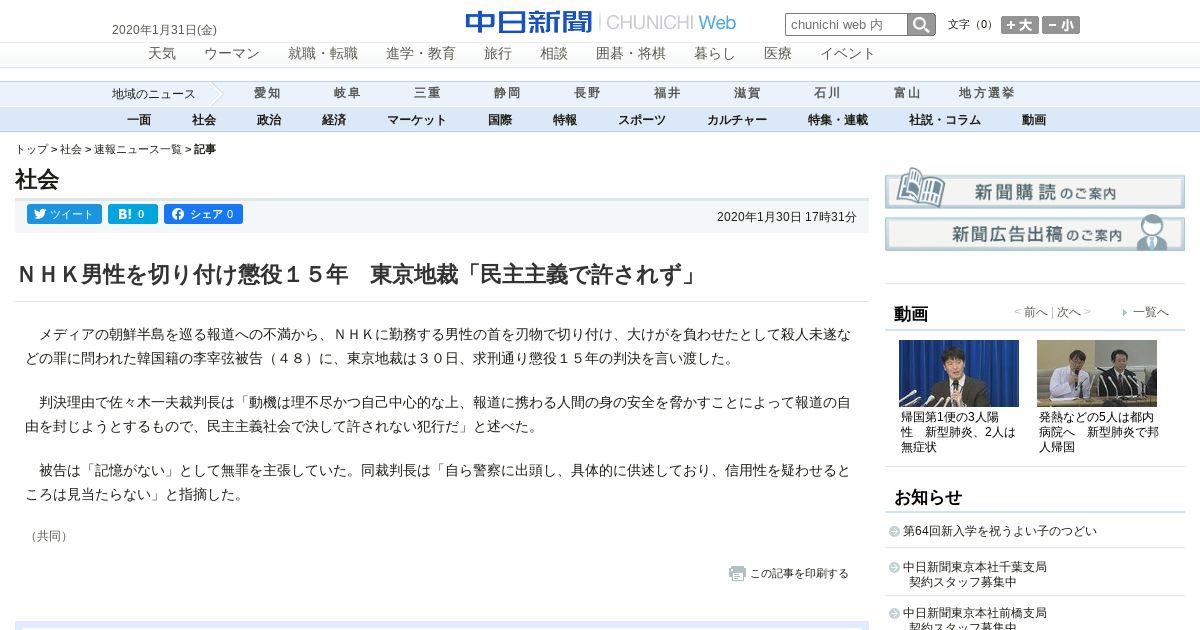Click 社会 in the breadcrumb
This screenshot has width=1200, height=630.
(x=71, y=149)
